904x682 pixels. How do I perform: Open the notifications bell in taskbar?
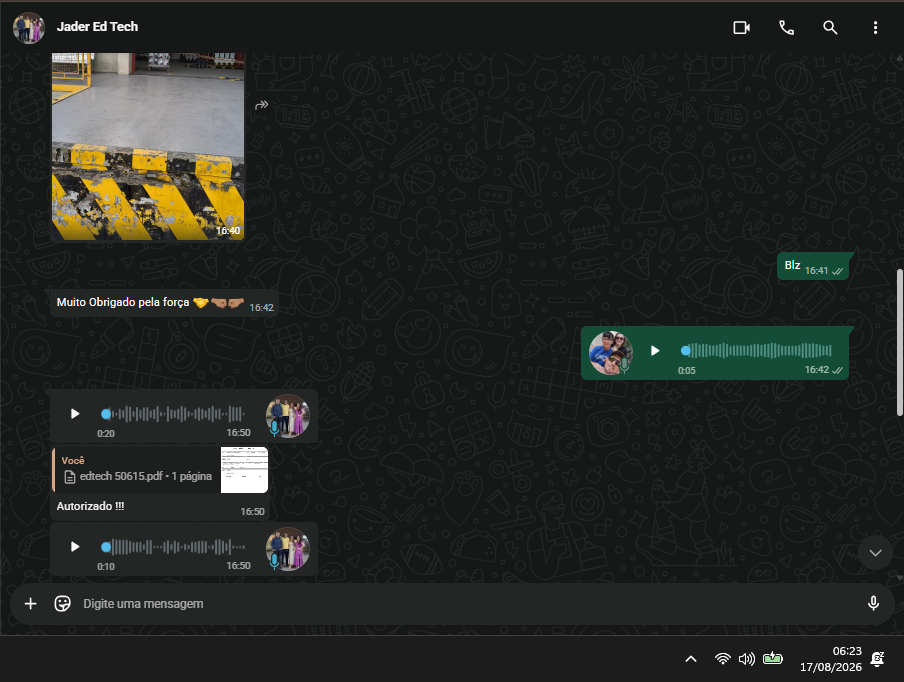(877, 659)
